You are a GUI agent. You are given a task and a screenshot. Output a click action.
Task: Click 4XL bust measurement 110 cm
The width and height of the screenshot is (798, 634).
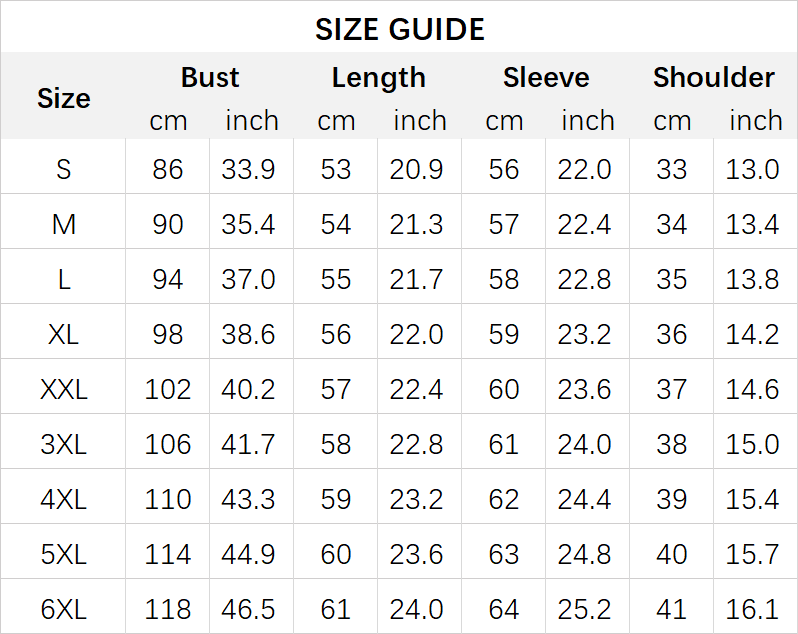pos(168,499)
